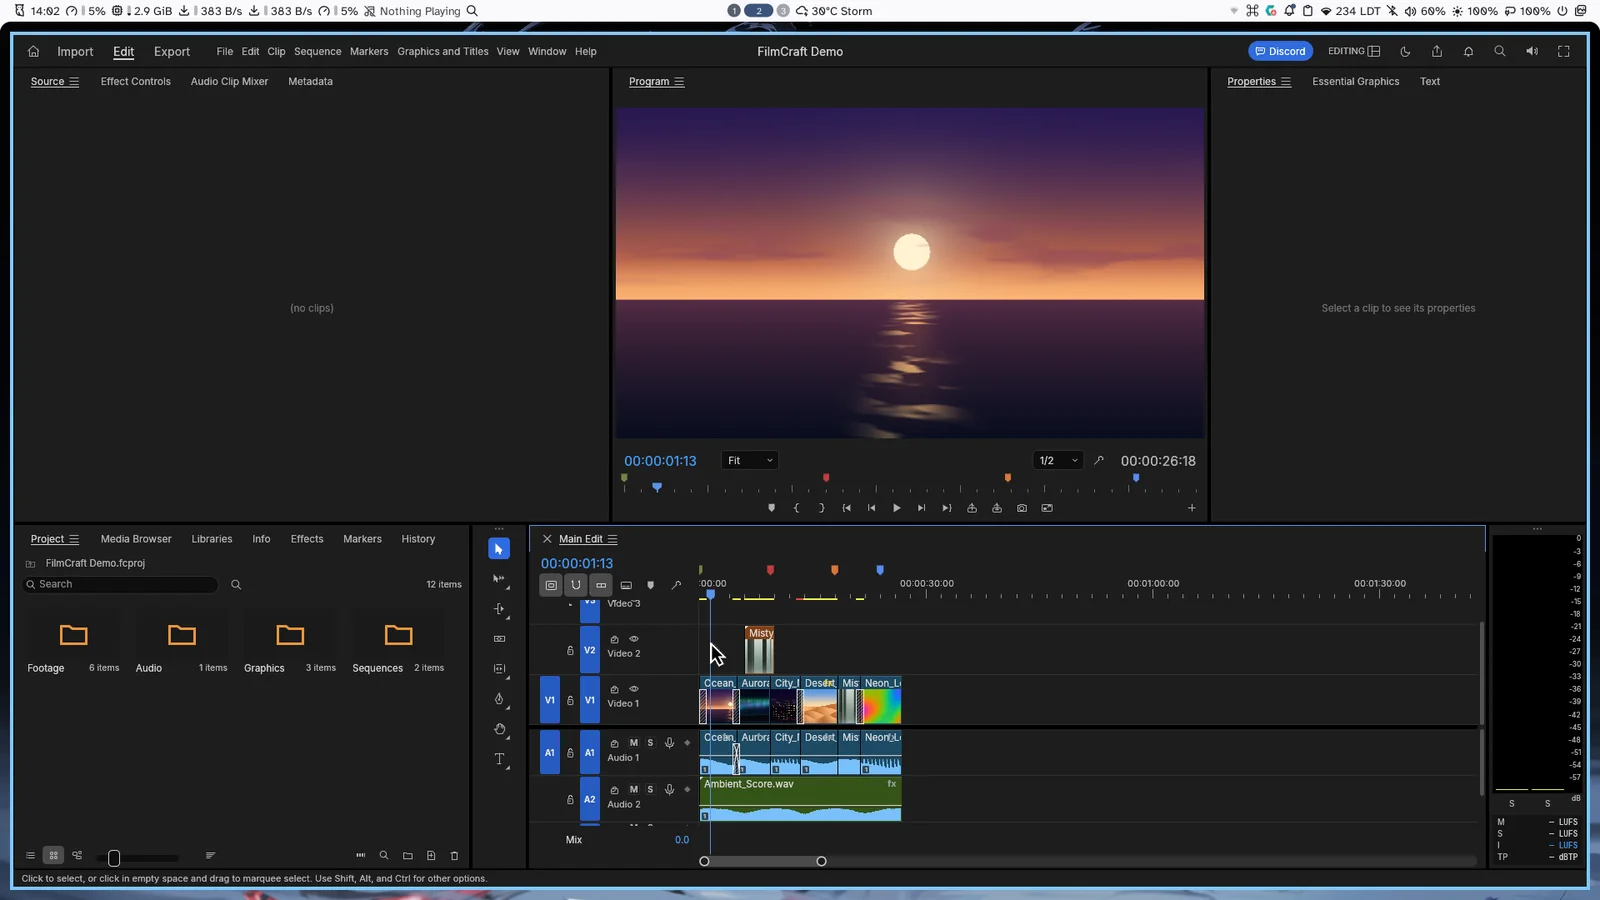Click Mark Out bracket in Program monitor
Image resolution: width=1600 pixels, height=900 pixels.
point(821,508)
